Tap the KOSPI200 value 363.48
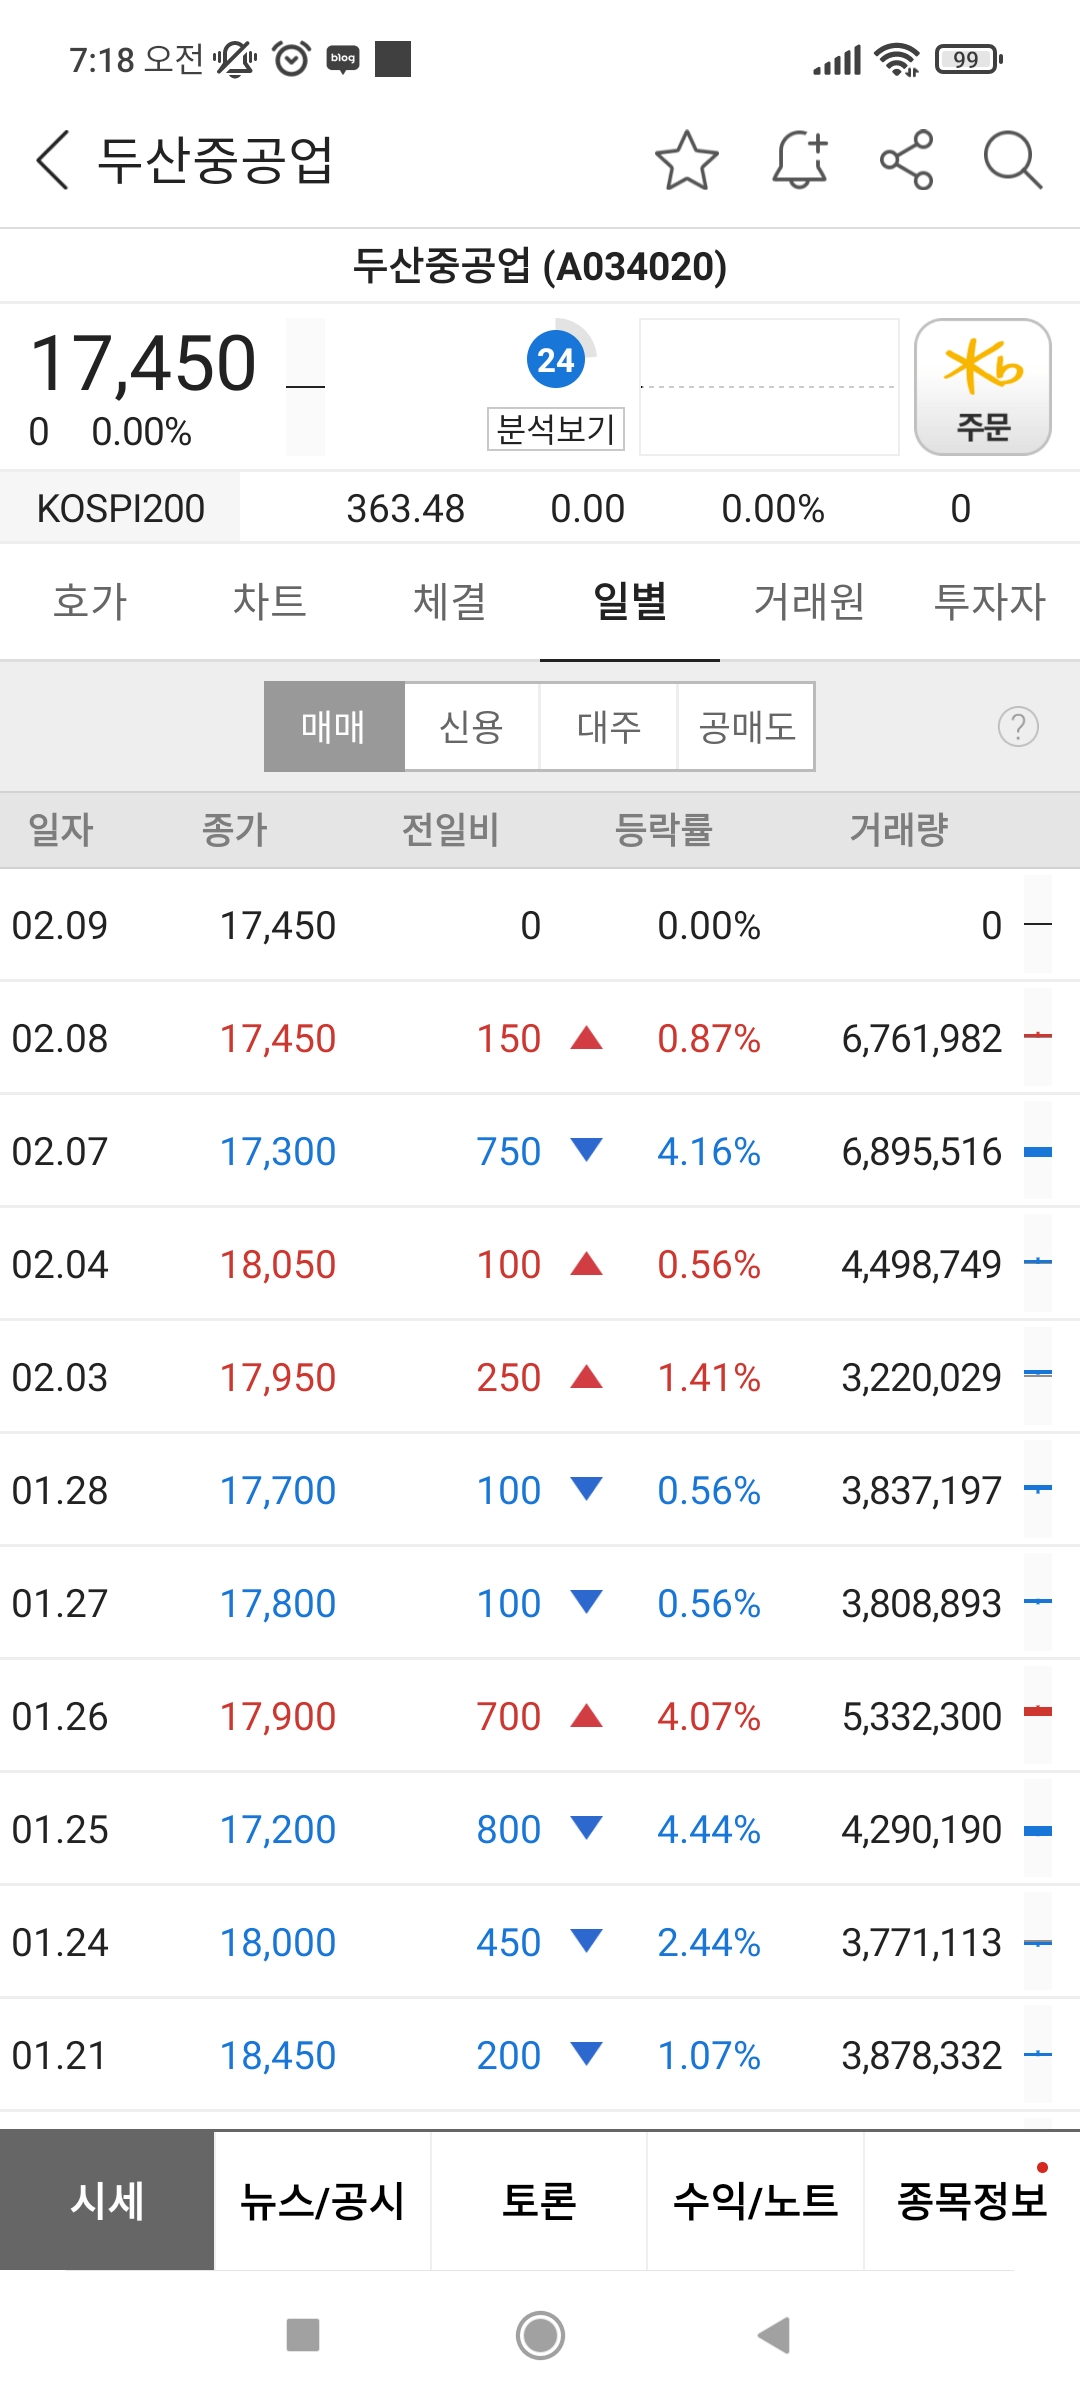The image size is (1080, 2400). point(406,509)
